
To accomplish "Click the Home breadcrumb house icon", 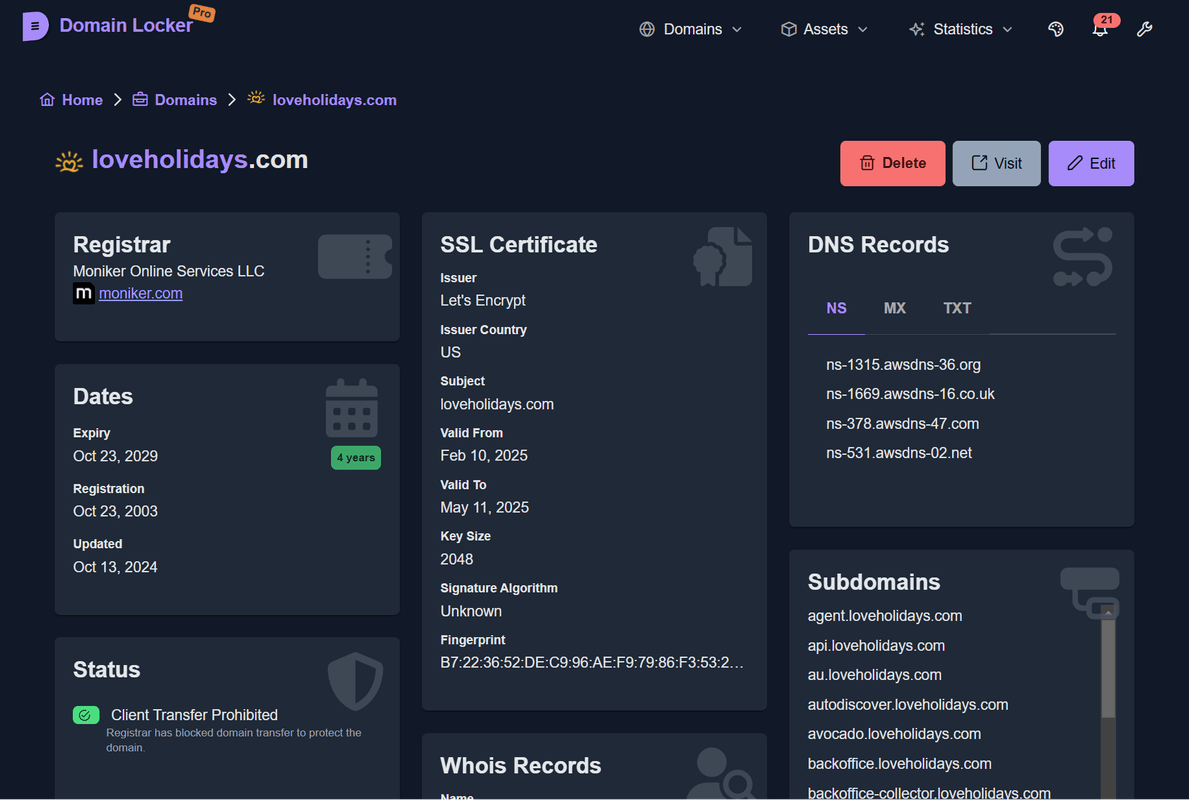I will point(47,100).
